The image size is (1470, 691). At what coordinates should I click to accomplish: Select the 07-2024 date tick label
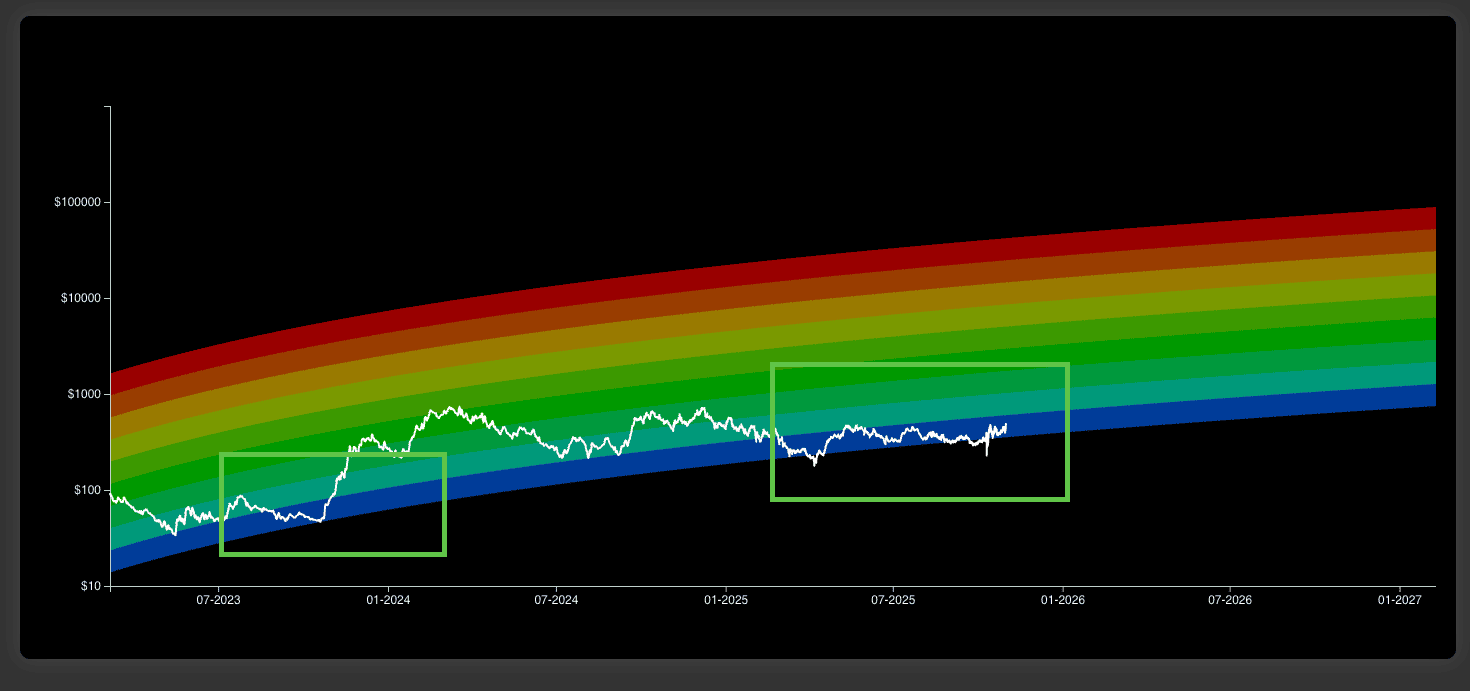coord(556,600)
